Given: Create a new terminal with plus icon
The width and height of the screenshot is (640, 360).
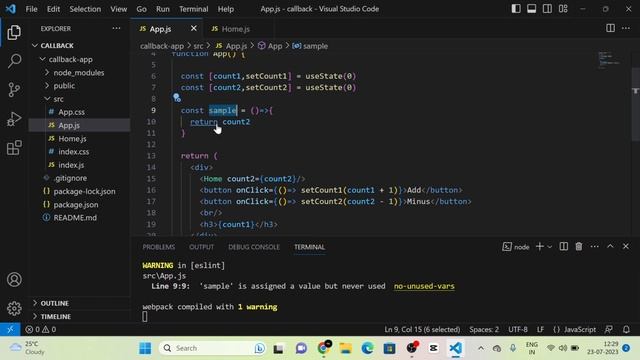Looking at the screenshot, I should point(540,246).
